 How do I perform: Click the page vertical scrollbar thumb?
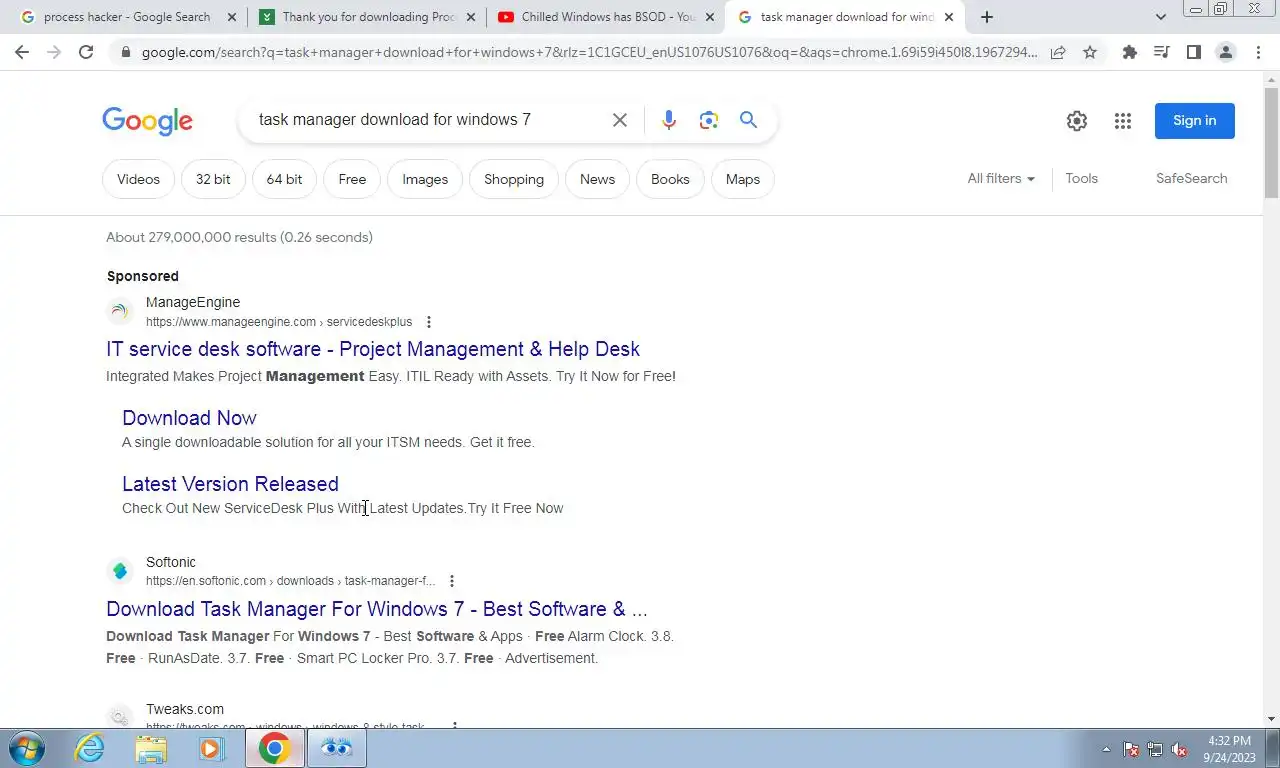pos(1271,143)
